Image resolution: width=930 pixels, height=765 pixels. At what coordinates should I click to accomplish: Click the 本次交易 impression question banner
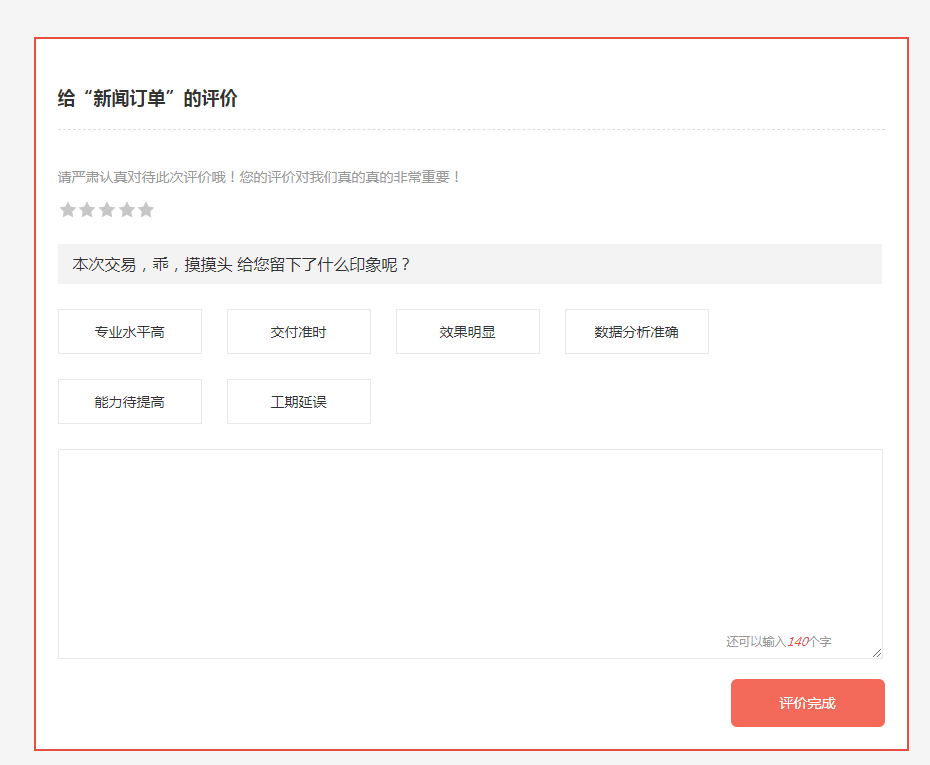[x=470, y=265]
